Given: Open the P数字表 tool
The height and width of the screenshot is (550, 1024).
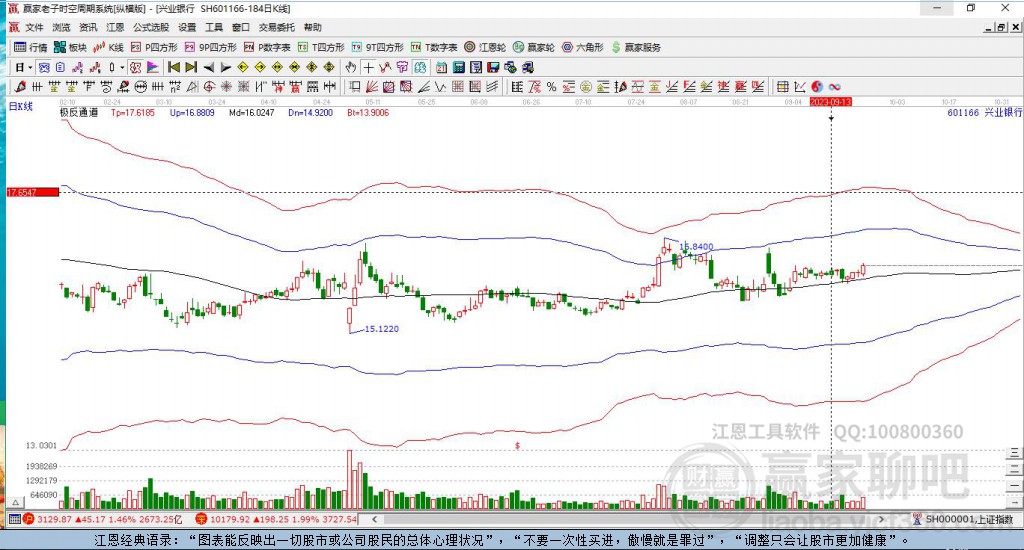Looking at the screenshot, I should [x=267, y=47].
